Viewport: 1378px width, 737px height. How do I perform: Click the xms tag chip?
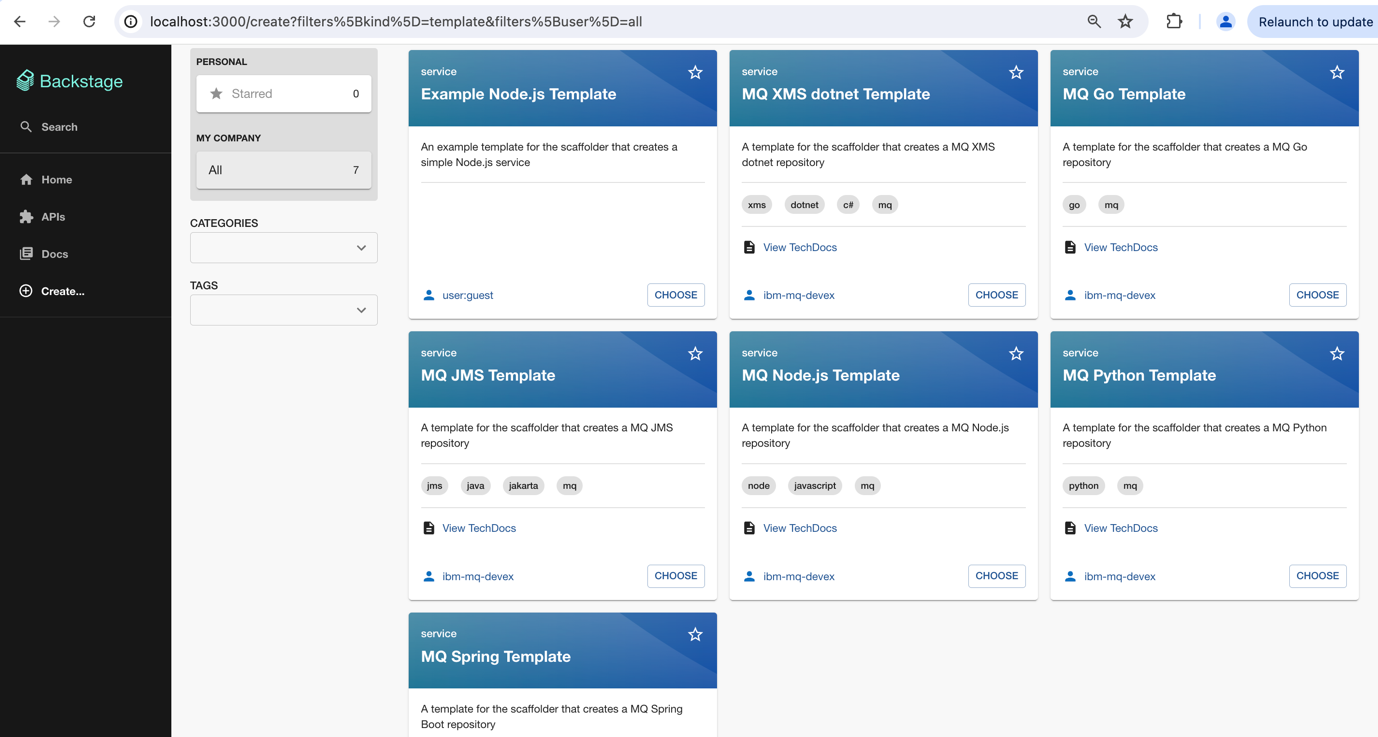757,205
